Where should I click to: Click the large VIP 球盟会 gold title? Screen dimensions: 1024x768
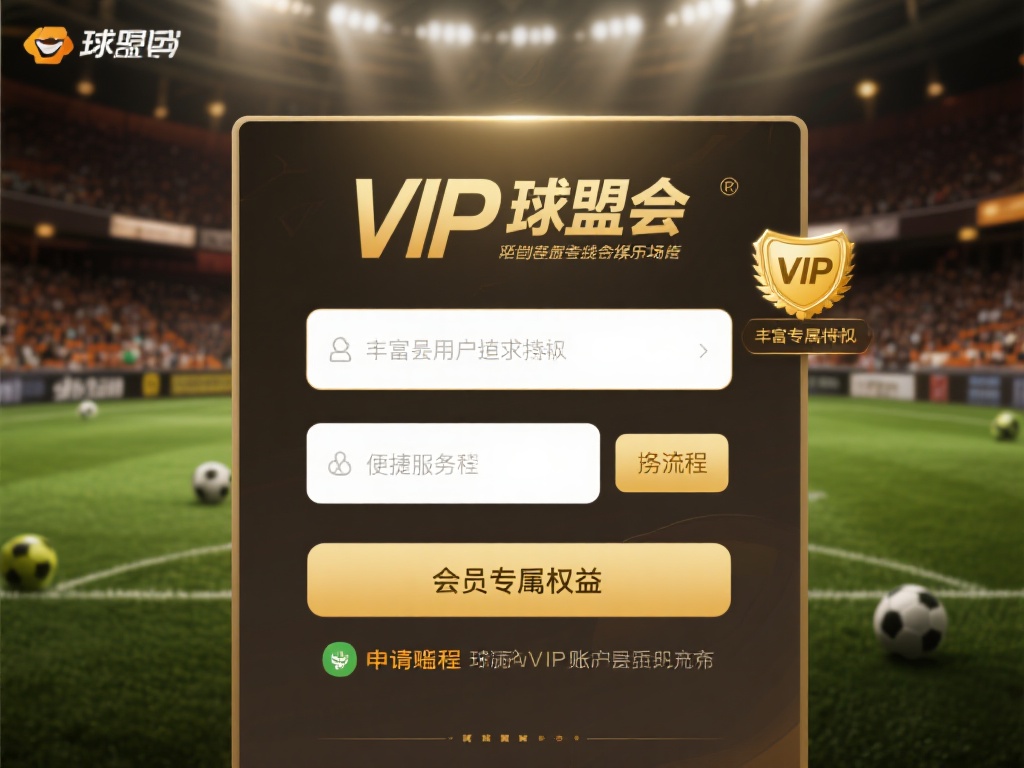pos(522,216)
